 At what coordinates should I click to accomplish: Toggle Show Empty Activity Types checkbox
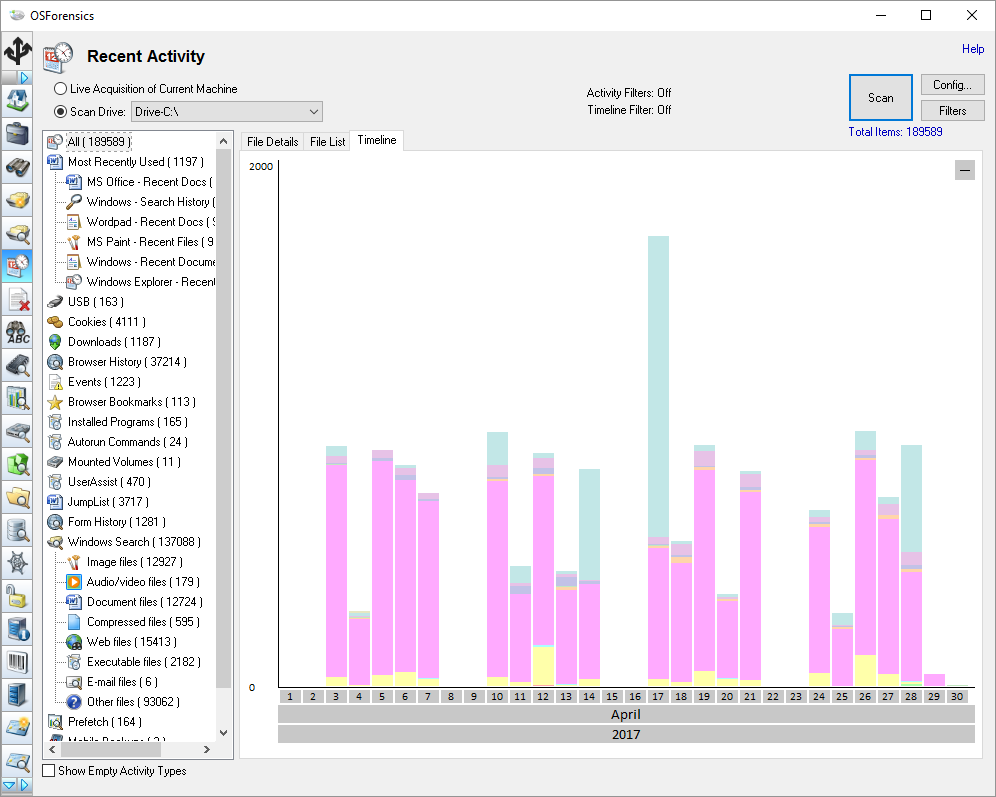point(48,770)
